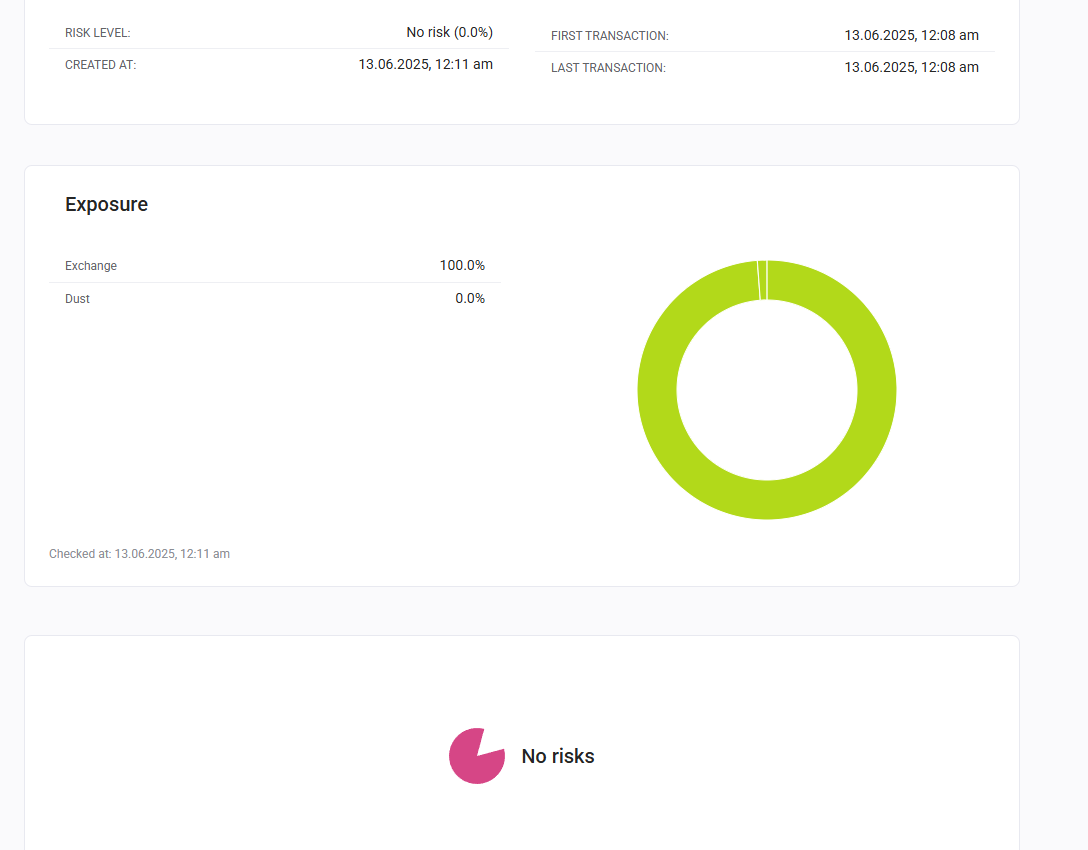Click the thin Dust slice atop donut
The image size is (1088, 850).
coord(762,279)
